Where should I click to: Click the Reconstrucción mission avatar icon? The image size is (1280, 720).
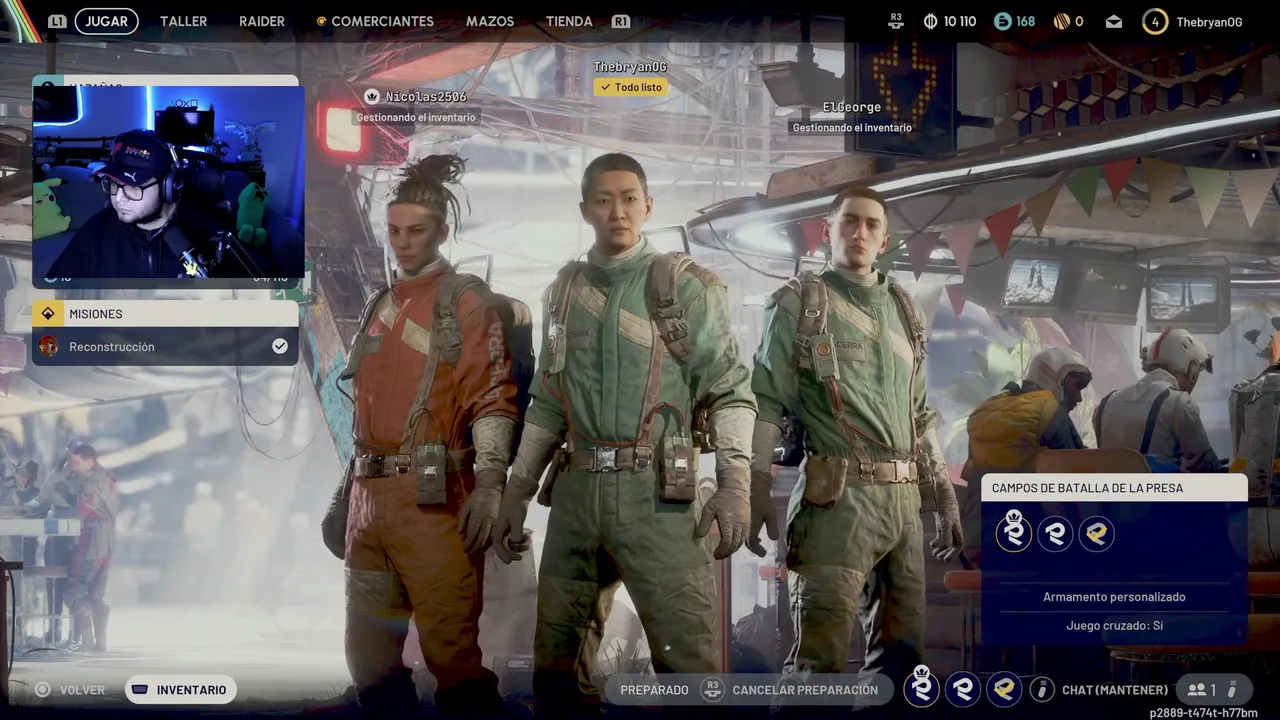tap(48, 346)
